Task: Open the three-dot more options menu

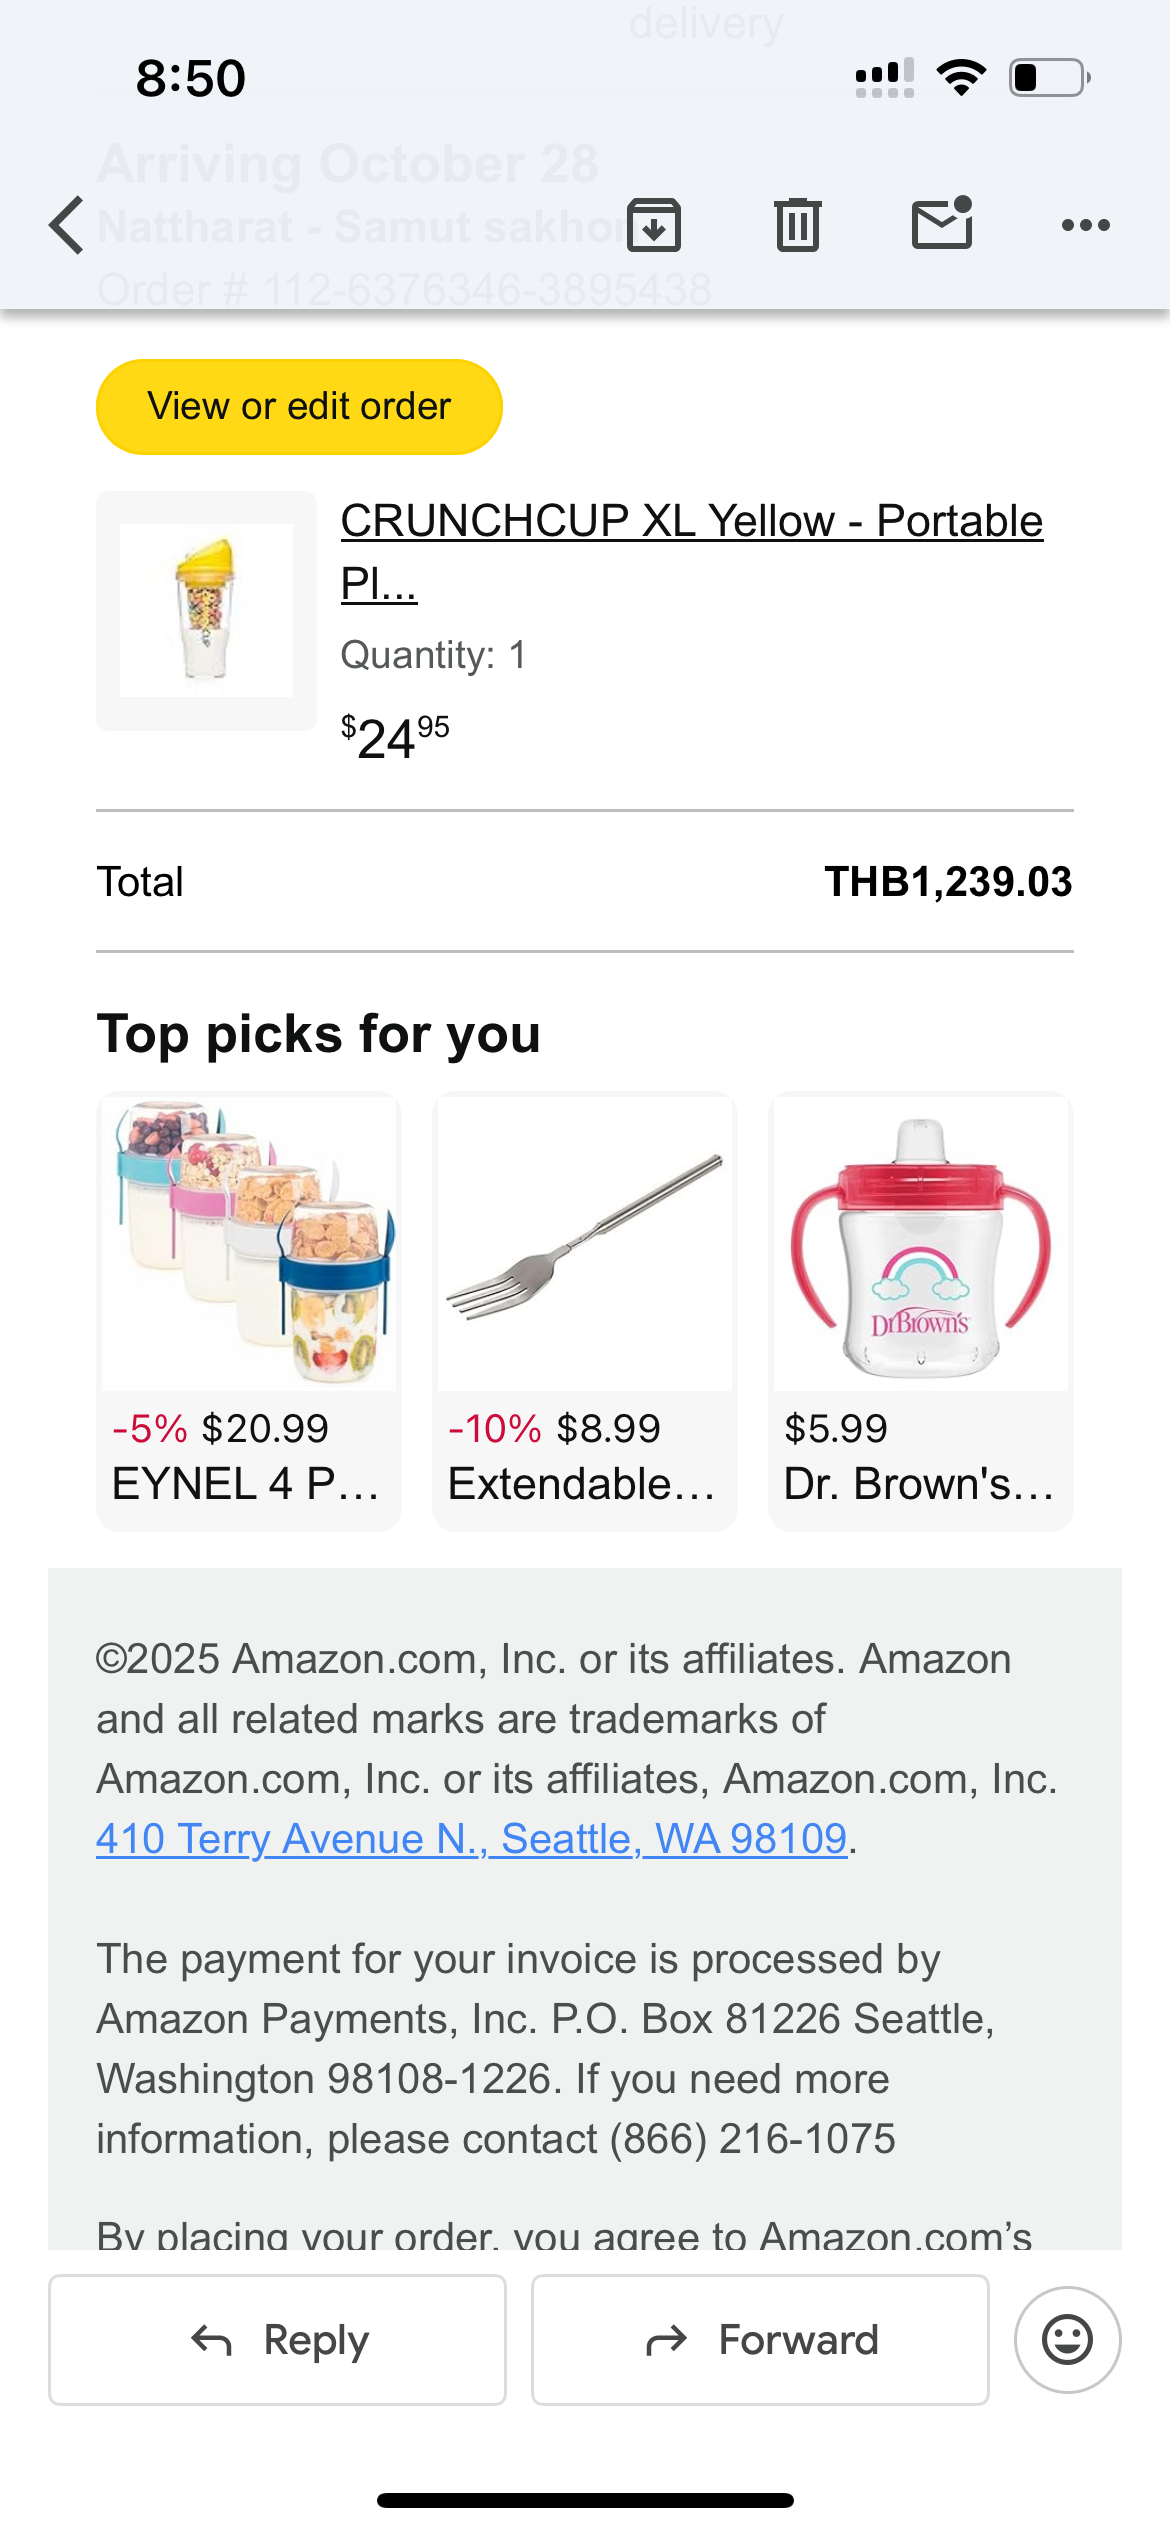Action: coord(1085,225)
